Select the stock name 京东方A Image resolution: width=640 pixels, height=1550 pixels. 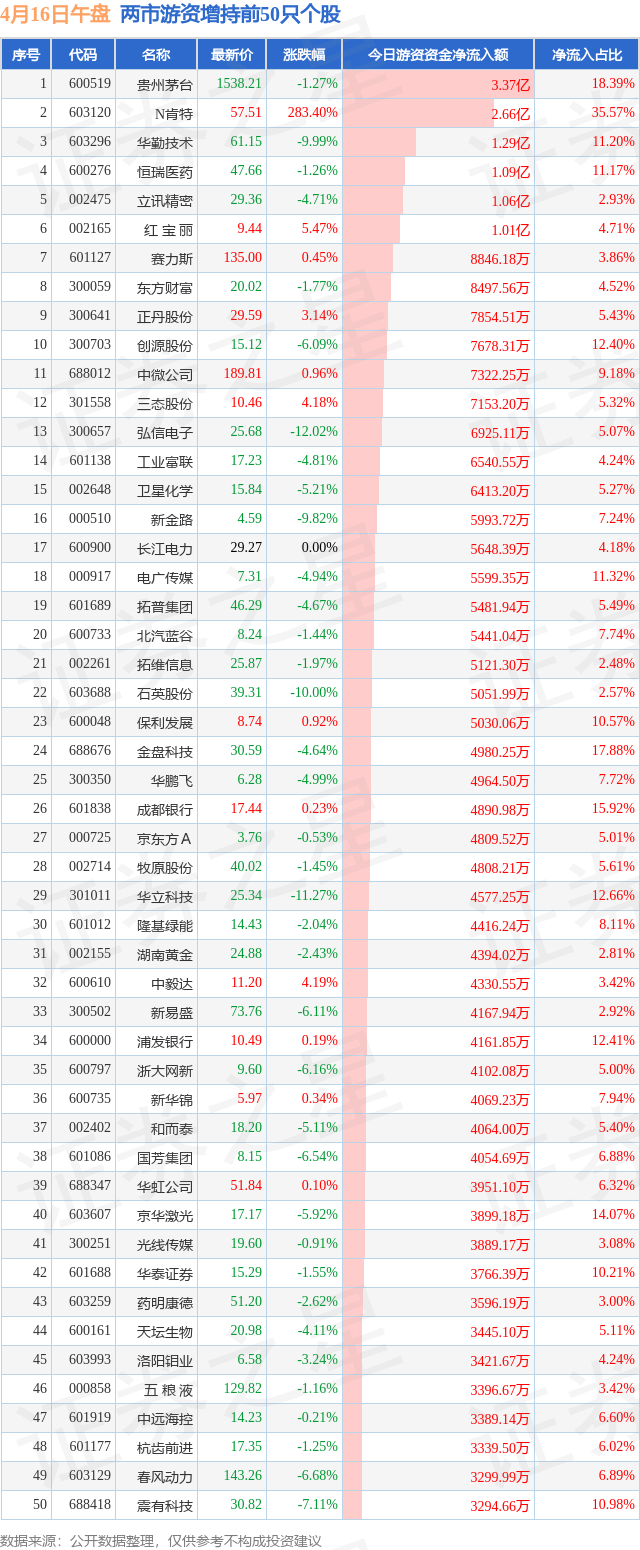coord(165,838)
